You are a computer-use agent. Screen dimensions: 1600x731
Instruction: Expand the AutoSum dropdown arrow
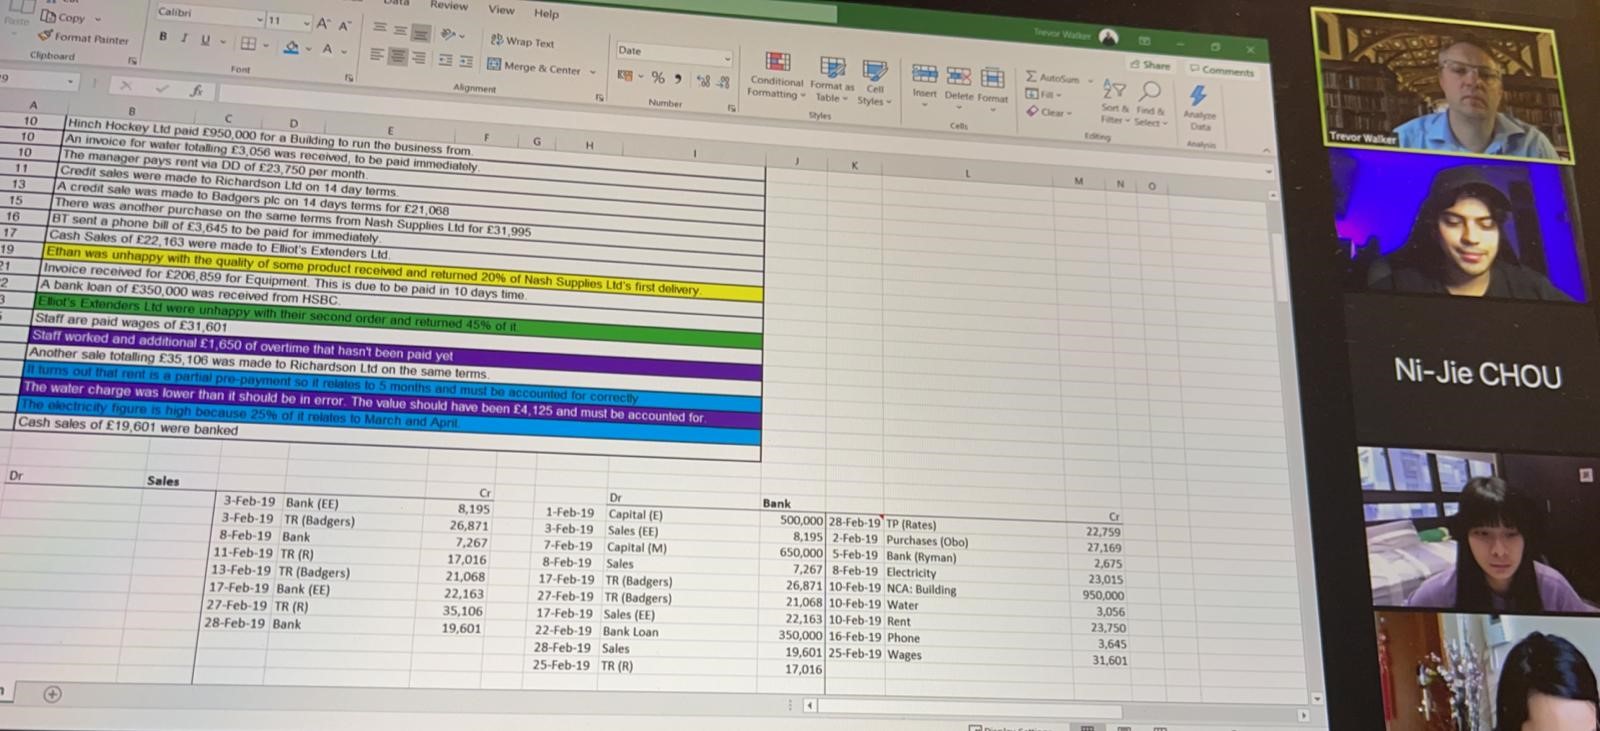point(1090,80)
